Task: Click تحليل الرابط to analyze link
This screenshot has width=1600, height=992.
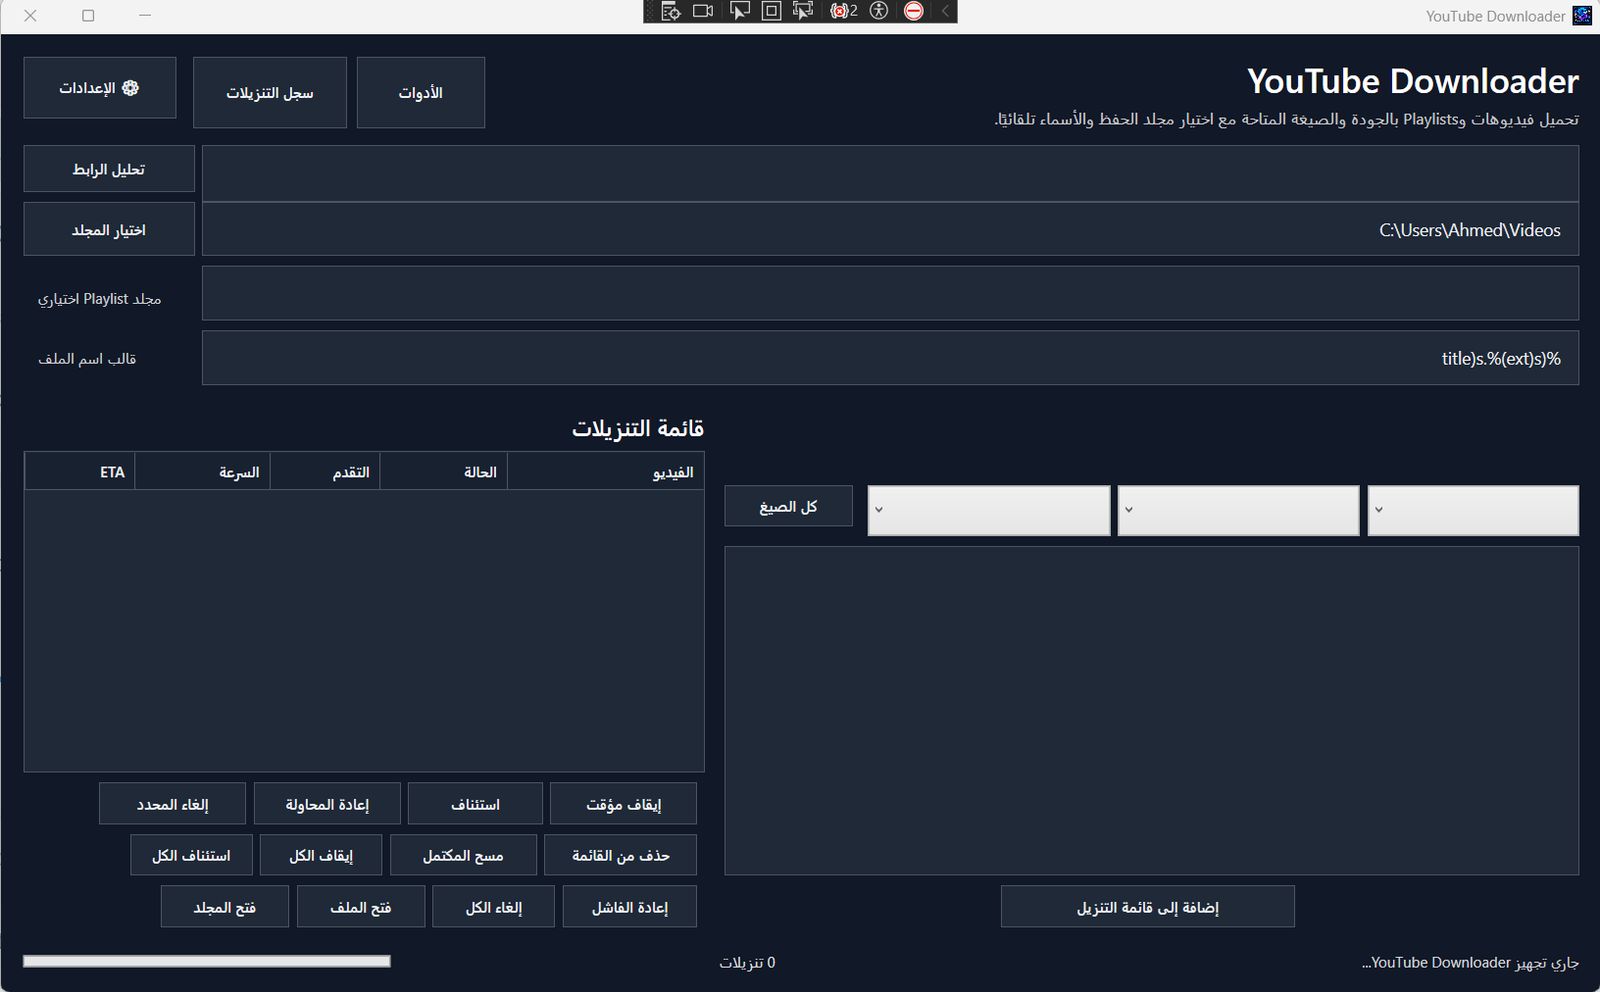Action: point(109,169)
